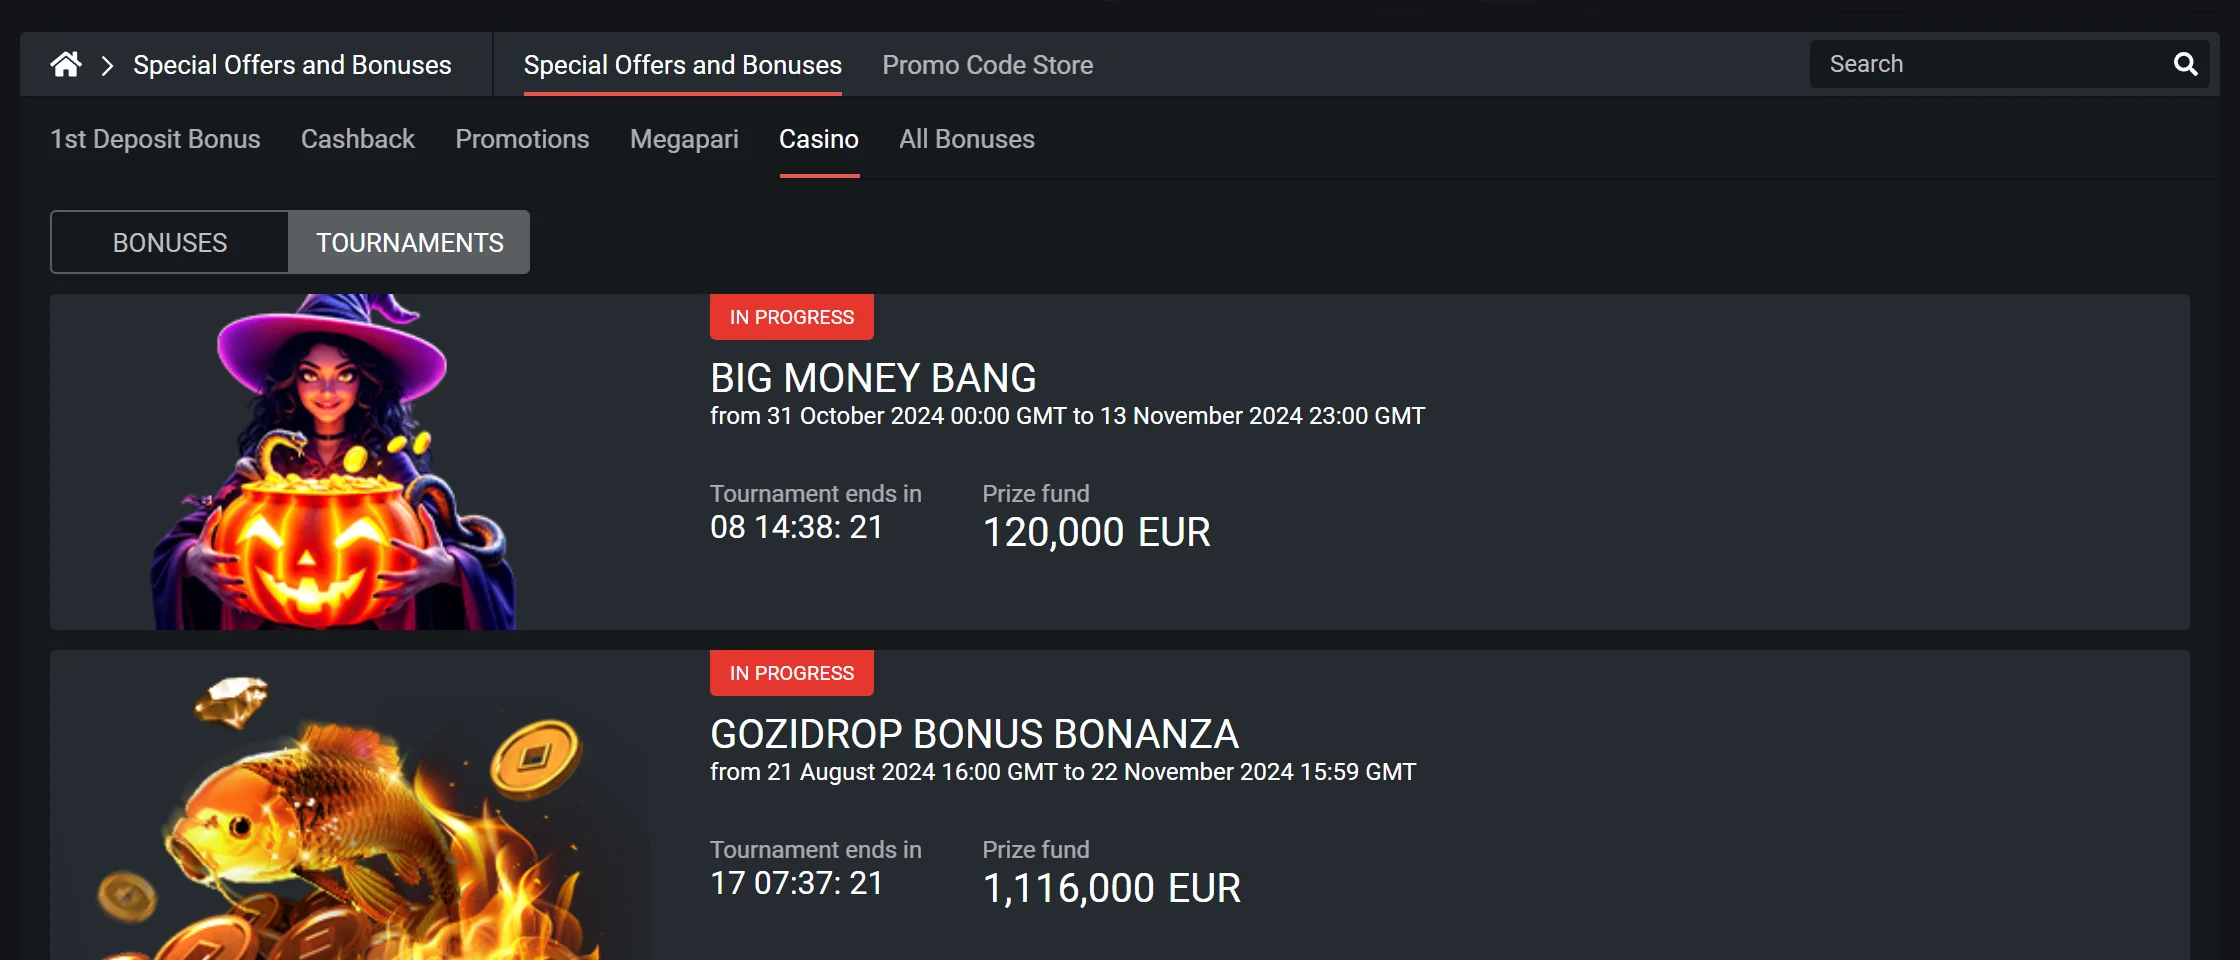Click Big Money Bang IN PROGRESS badge
Viewport: 2240px width, 960px height.
pos(791,317)
